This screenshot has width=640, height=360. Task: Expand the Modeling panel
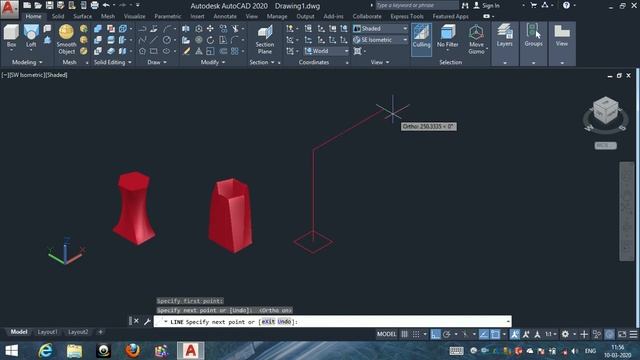27,62
